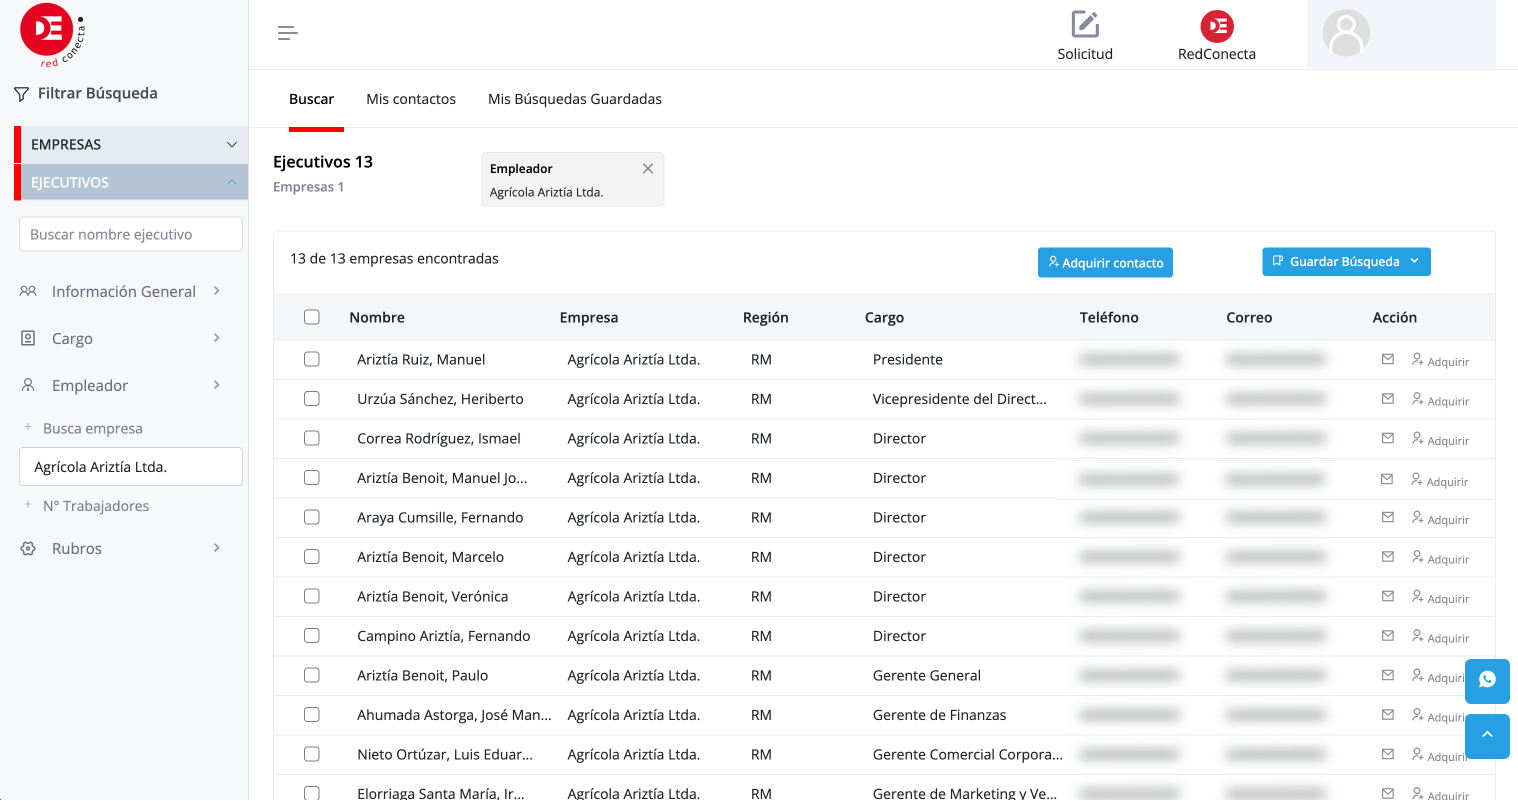Expand the EMPRESAS filter section
1518x801 pixels.
coord(131,144)
